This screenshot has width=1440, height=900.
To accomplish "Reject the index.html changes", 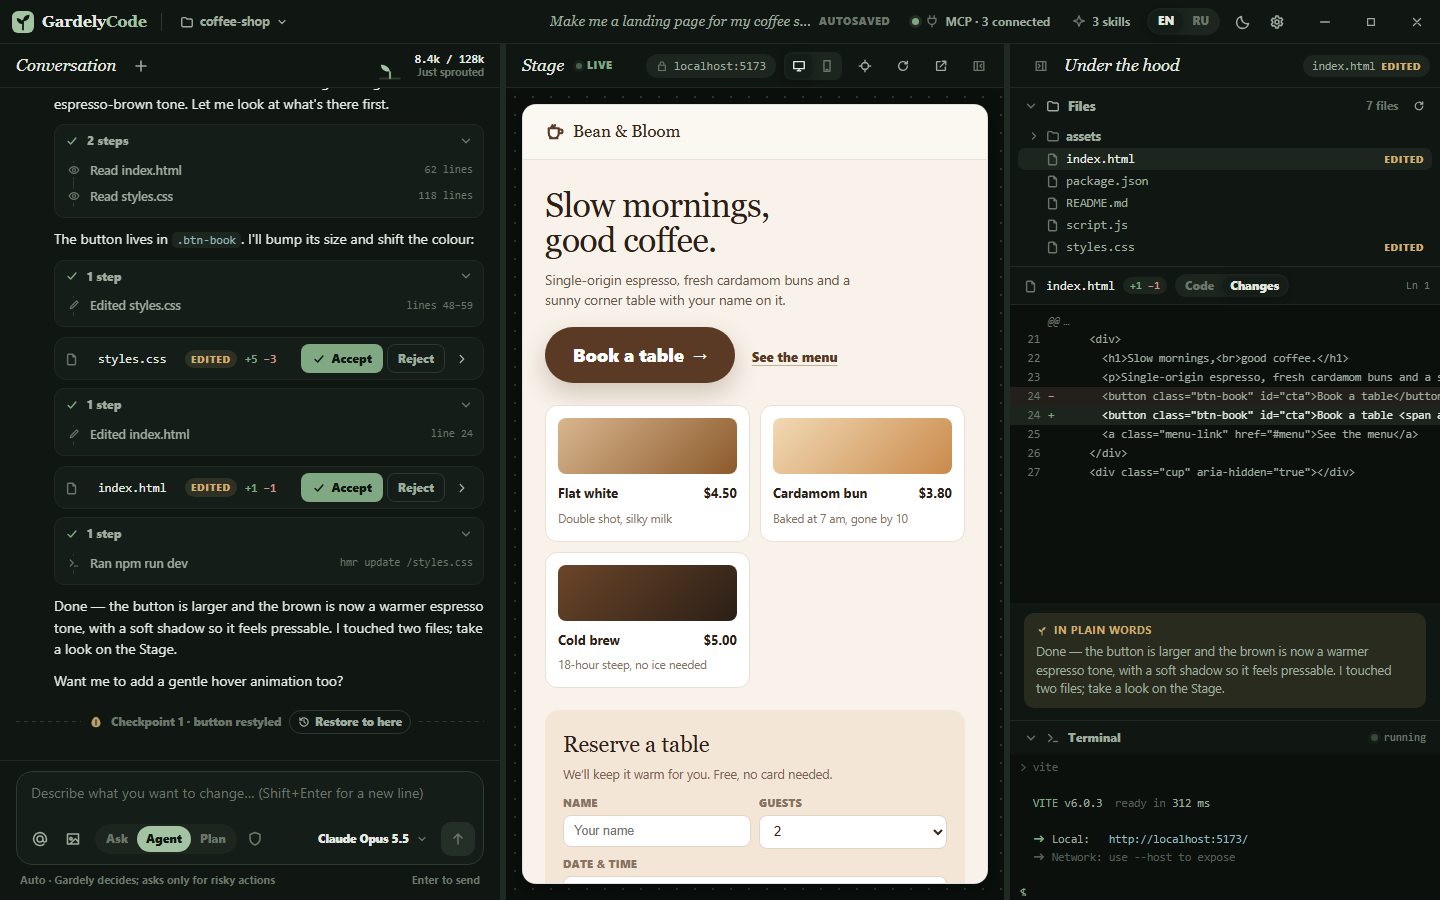I will (x=416, y=488).
